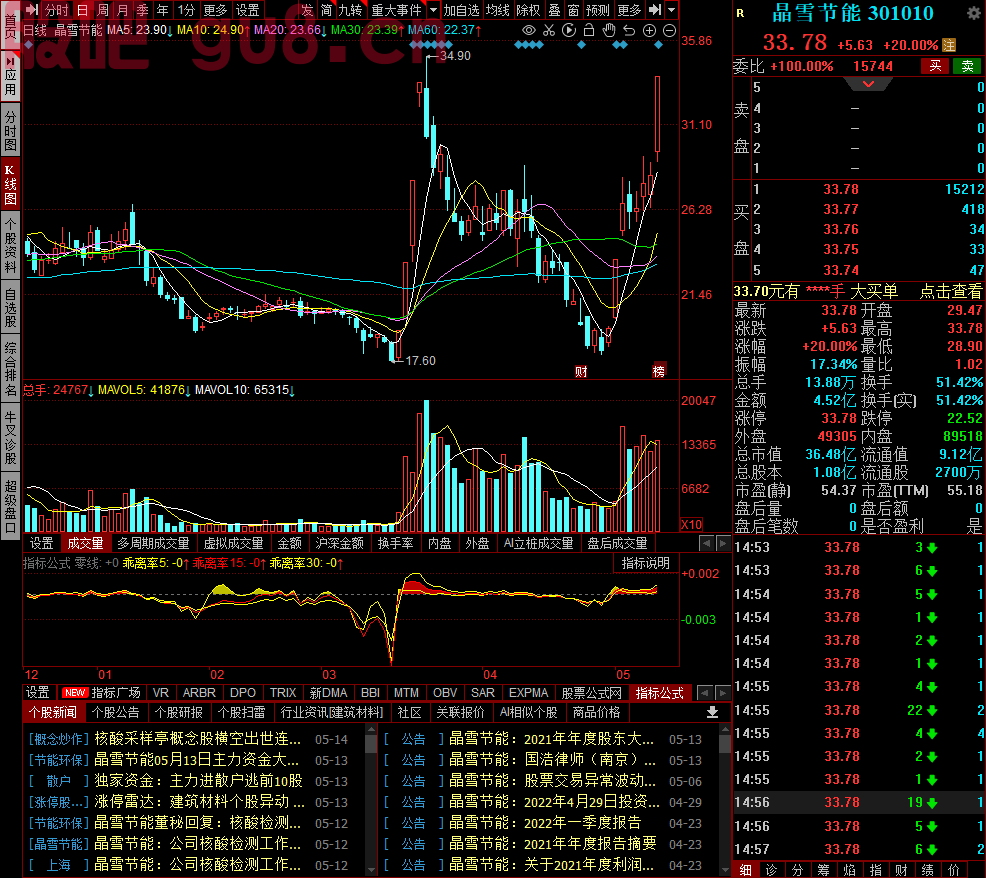The height and width of the screenshot is (878, 986).
Task: Open chart 设置 in top toolbar
Action: (247, 10)
